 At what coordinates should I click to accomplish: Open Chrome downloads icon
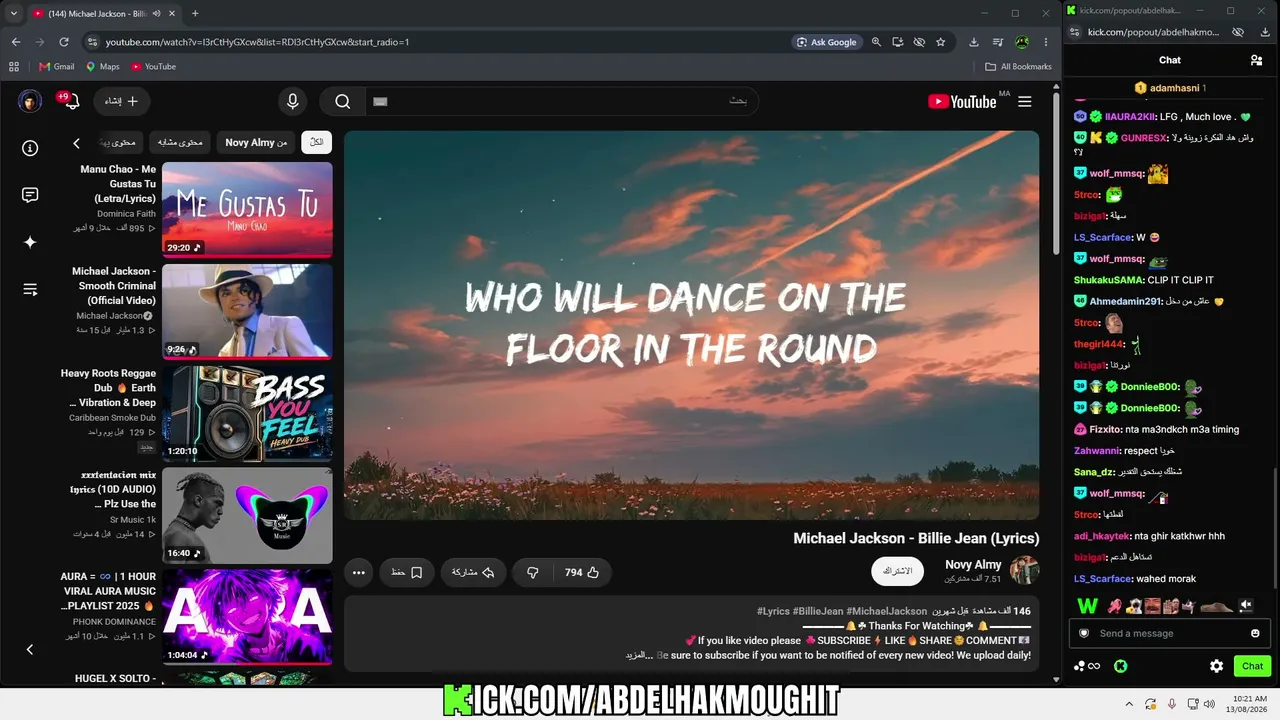pyautogui.click(x=974, y=42)
